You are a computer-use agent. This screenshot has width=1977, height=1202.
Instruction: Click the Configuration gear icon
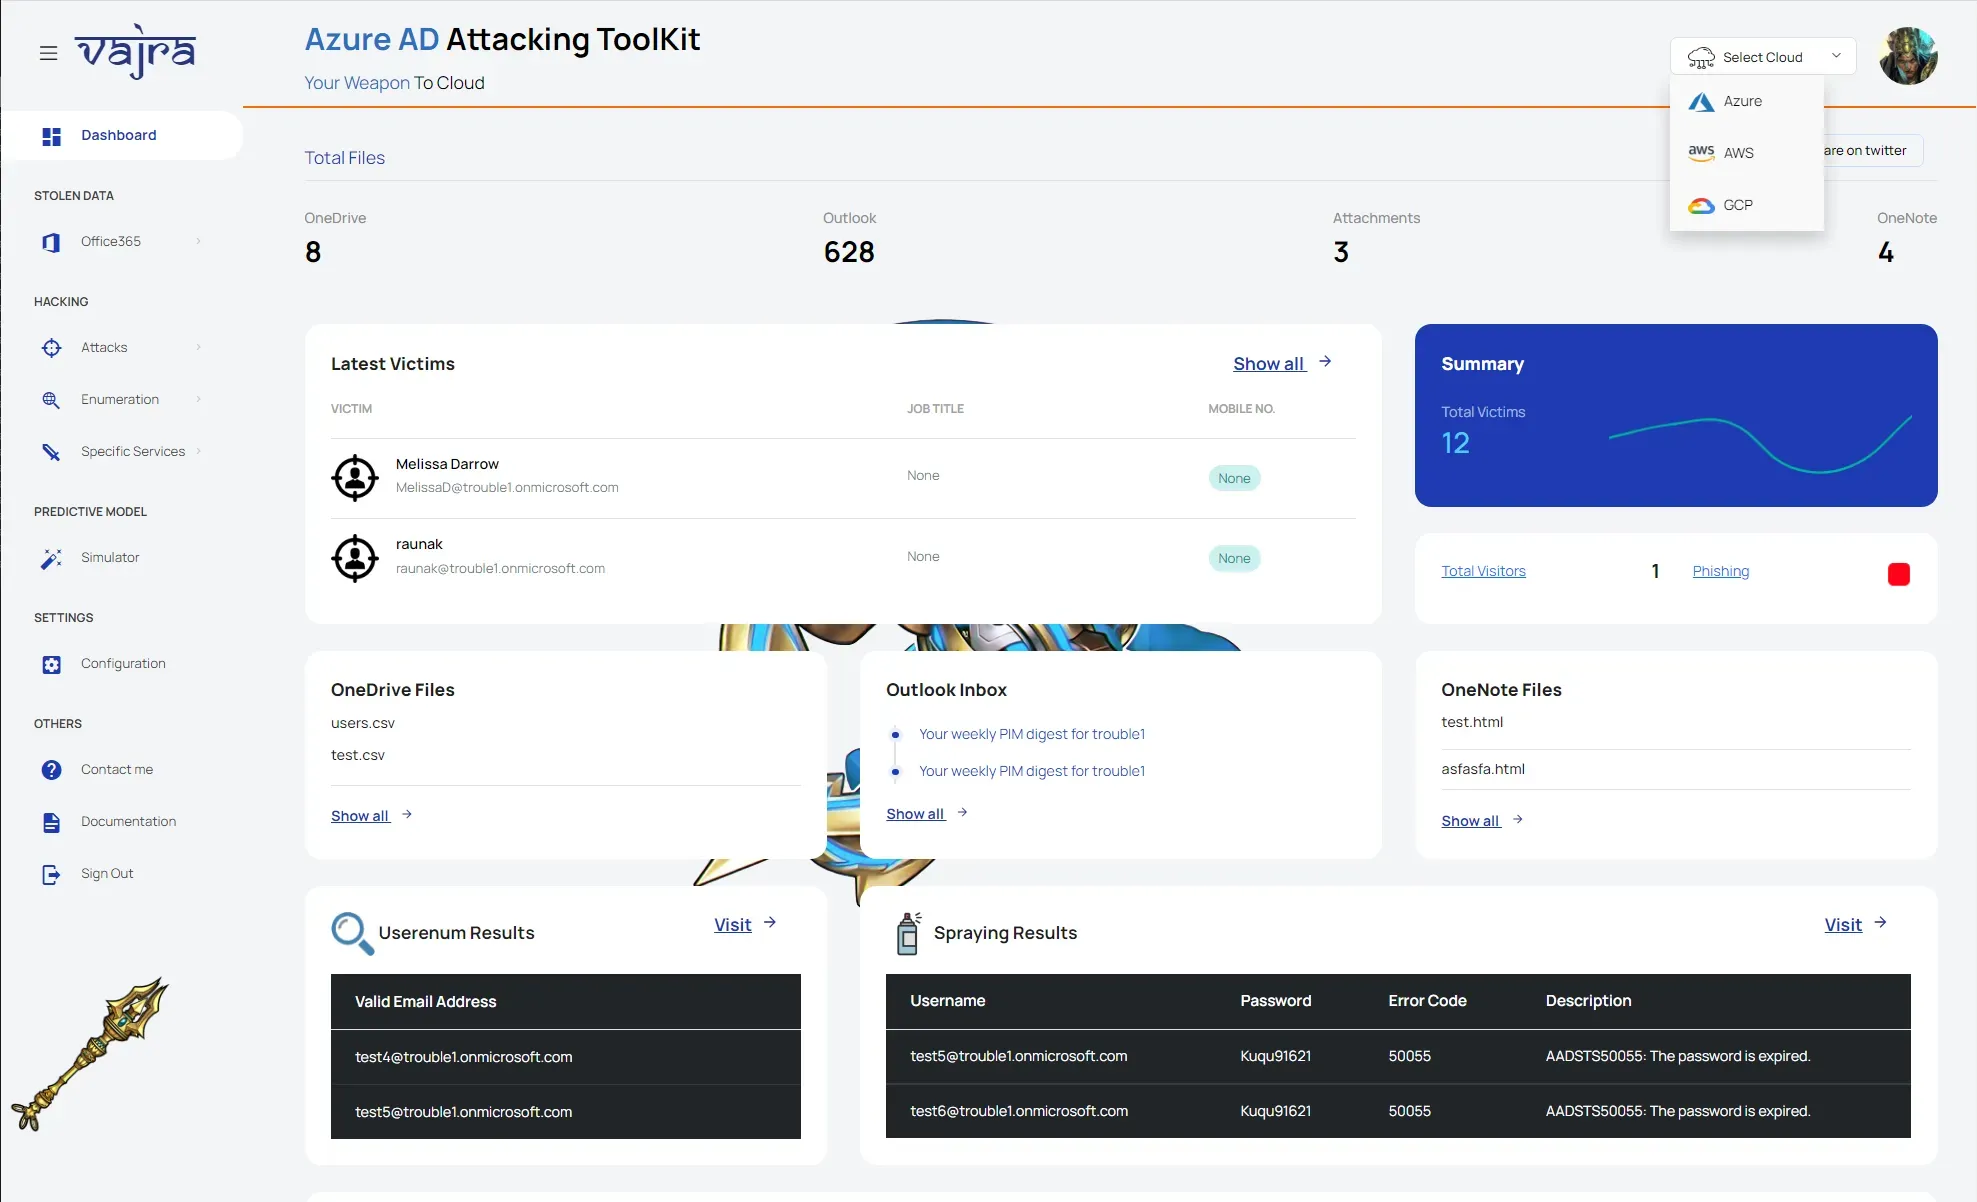tap(52, 664)
